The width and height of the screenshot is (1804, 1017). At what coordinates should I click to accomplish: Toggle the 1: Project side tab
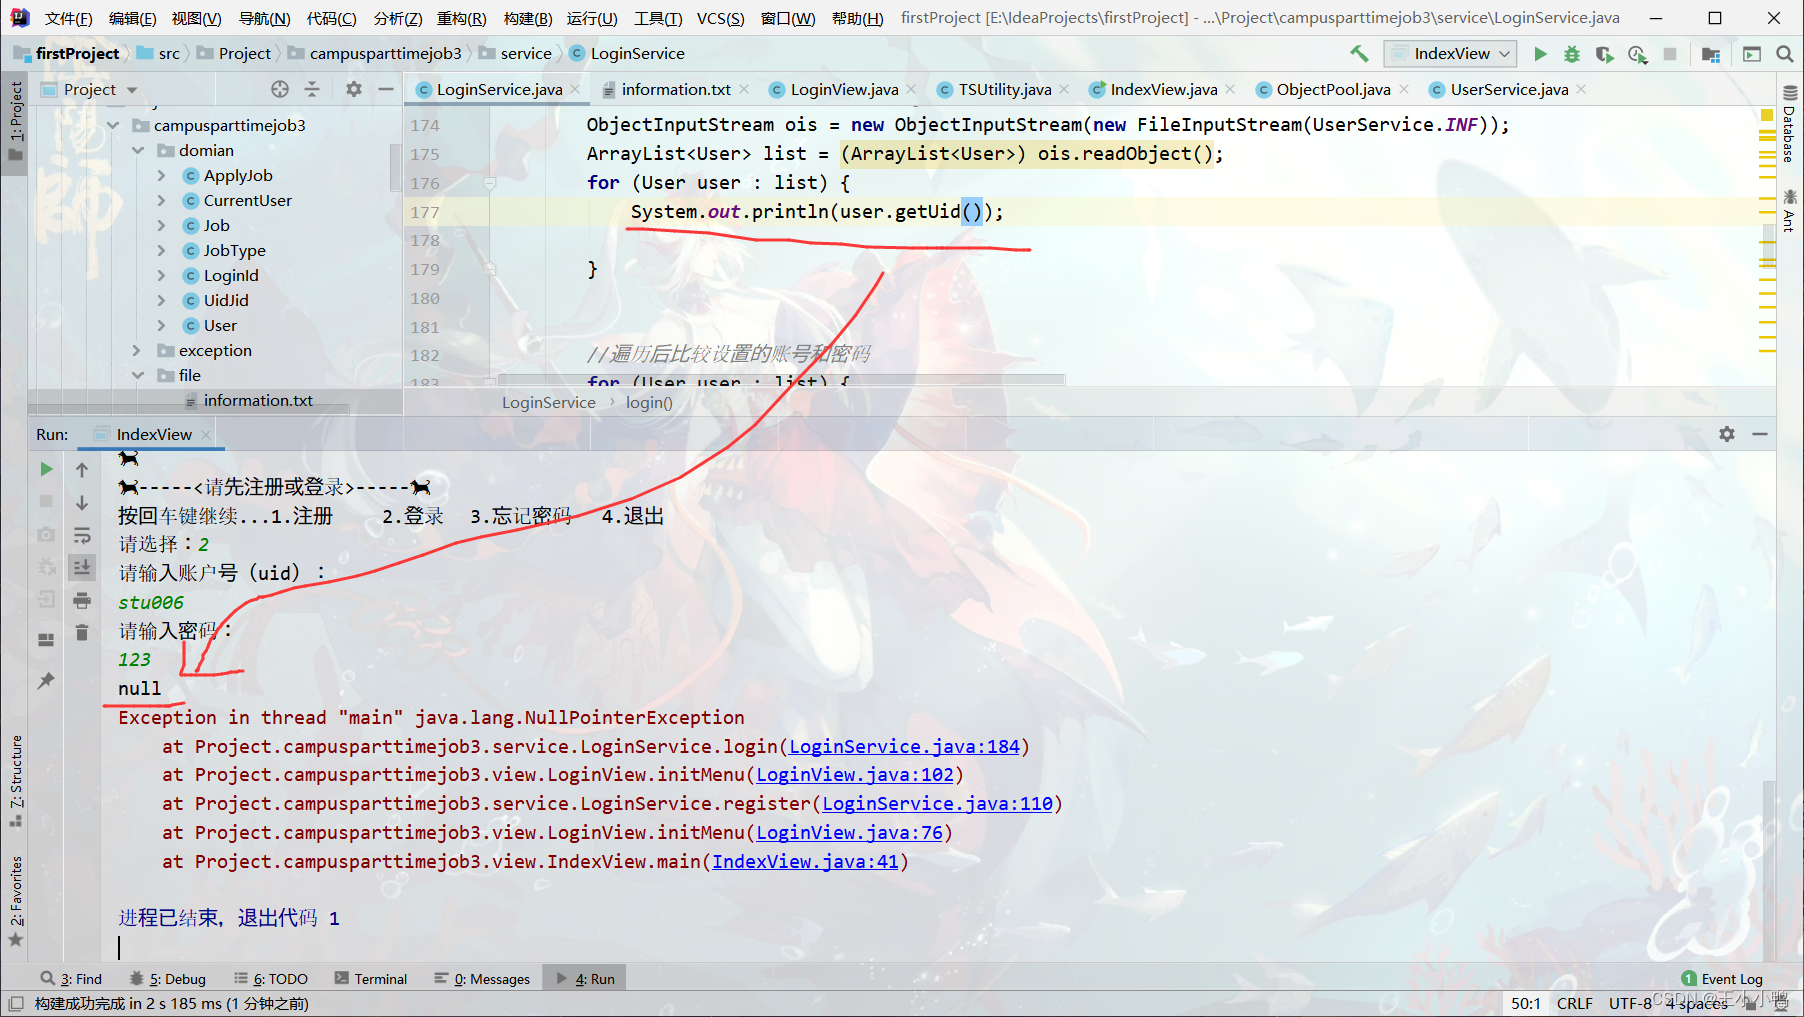click(x=15, y=120)
